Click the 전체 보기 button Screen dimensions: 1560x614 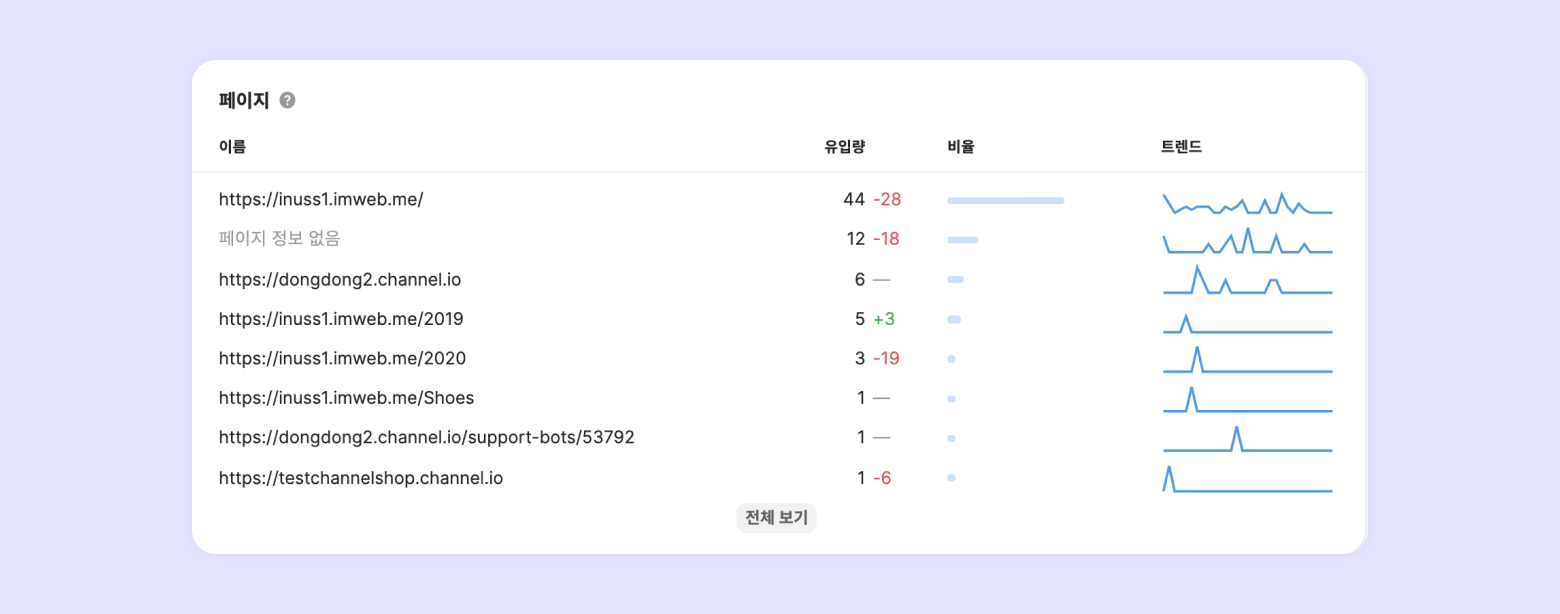point(776,518)
